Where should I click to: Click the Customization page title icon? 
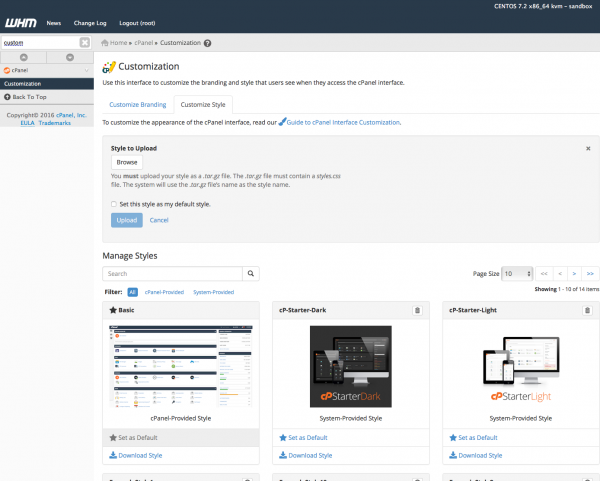(x=109, y=67)
